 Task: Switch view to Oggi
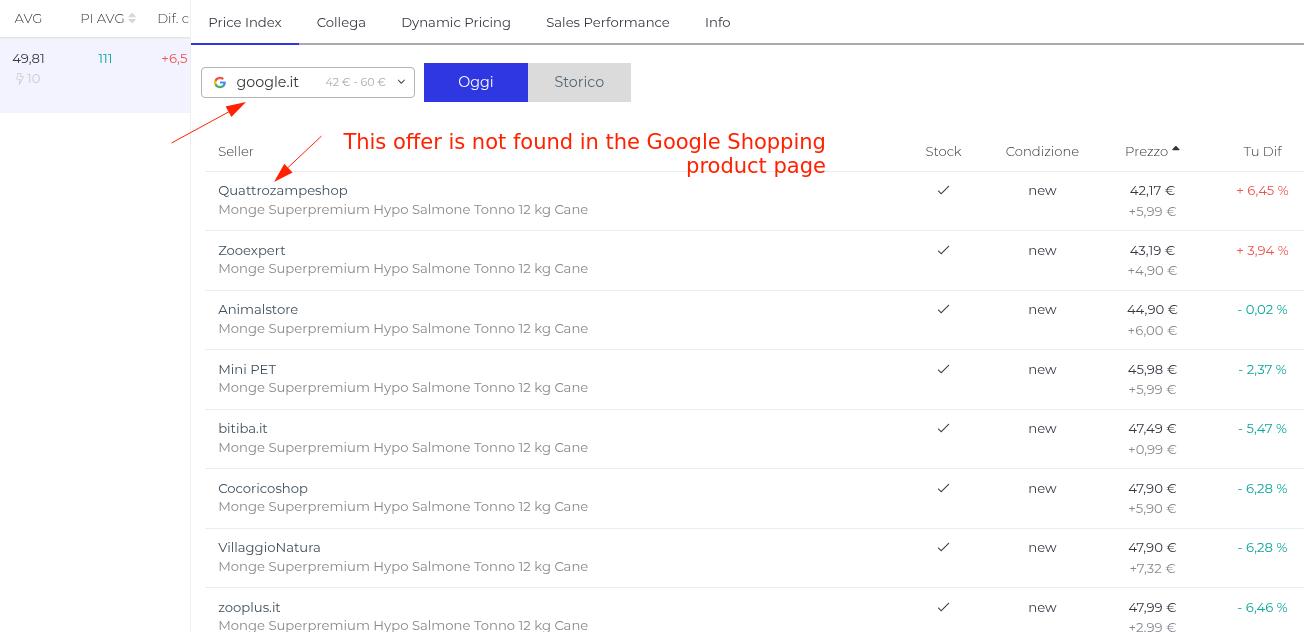click(x=475, y=82)
